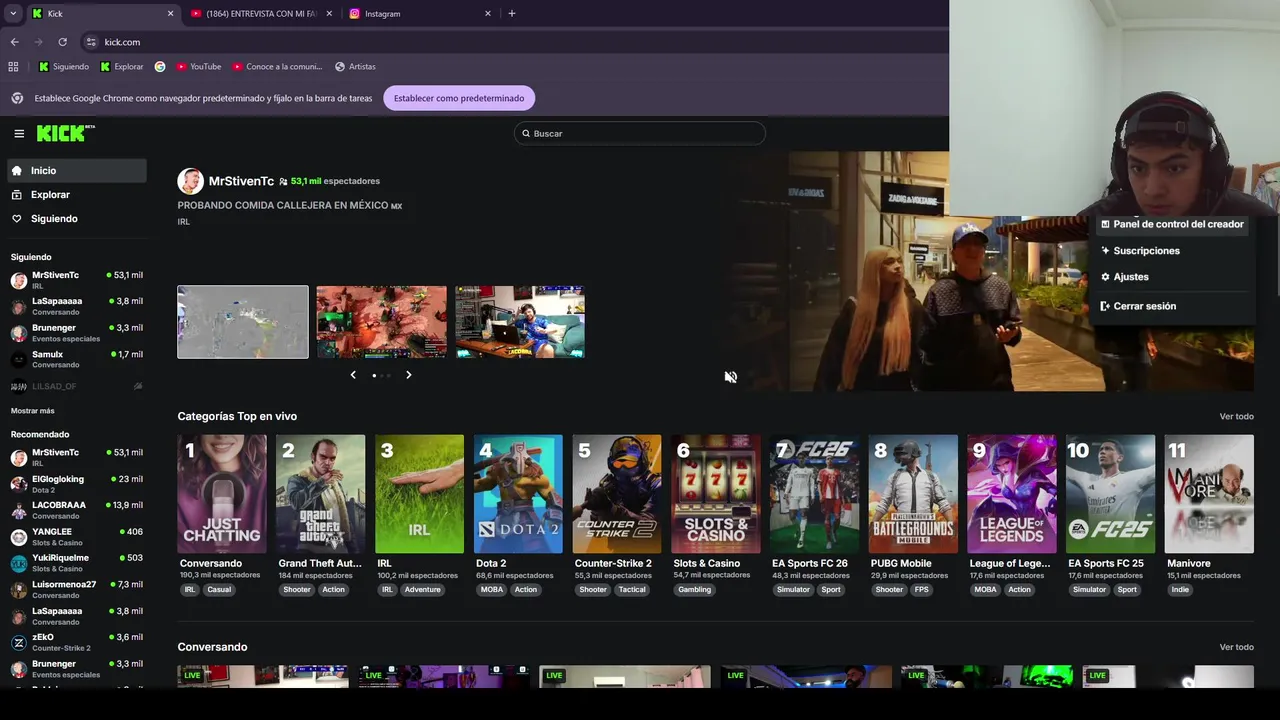Open the YouTube bookmark

coord(199,67)
